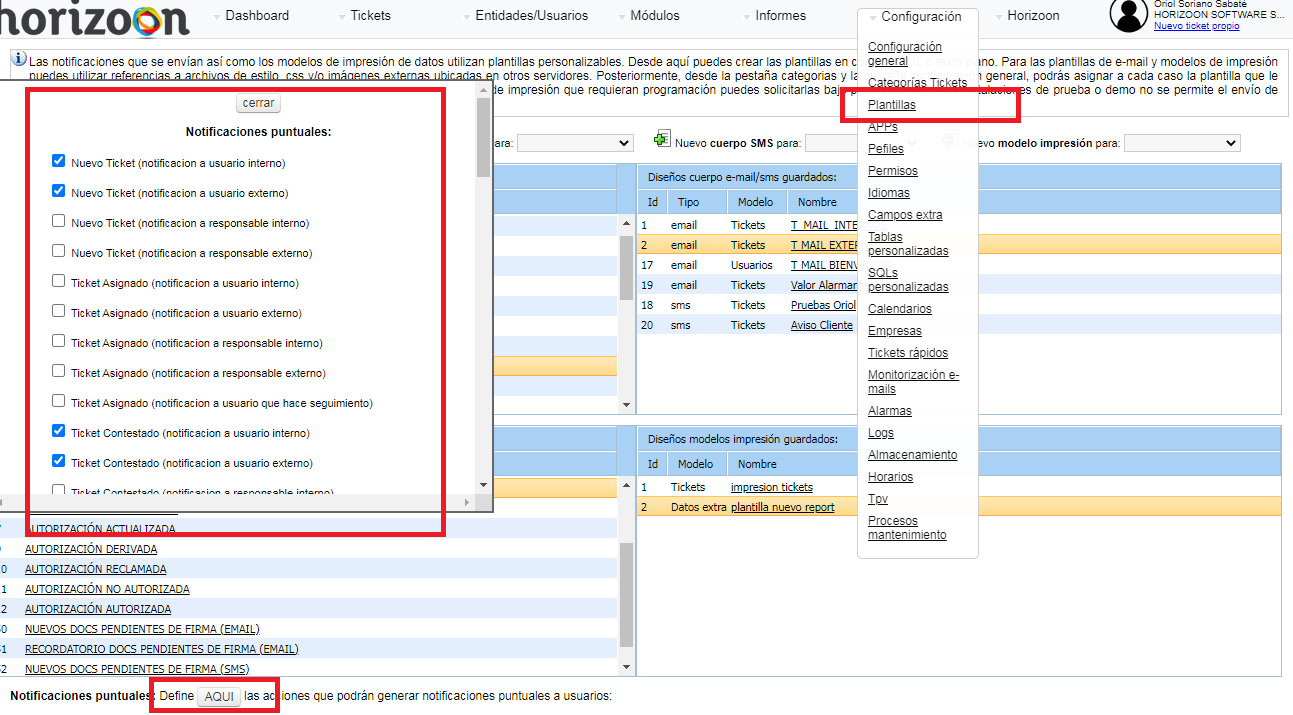Image resolution: width=1293 pixels, height=715 pixels.
Task: Tick Ticket Asignado notificacion a responsable externo
Action: [x=59, y=371]
